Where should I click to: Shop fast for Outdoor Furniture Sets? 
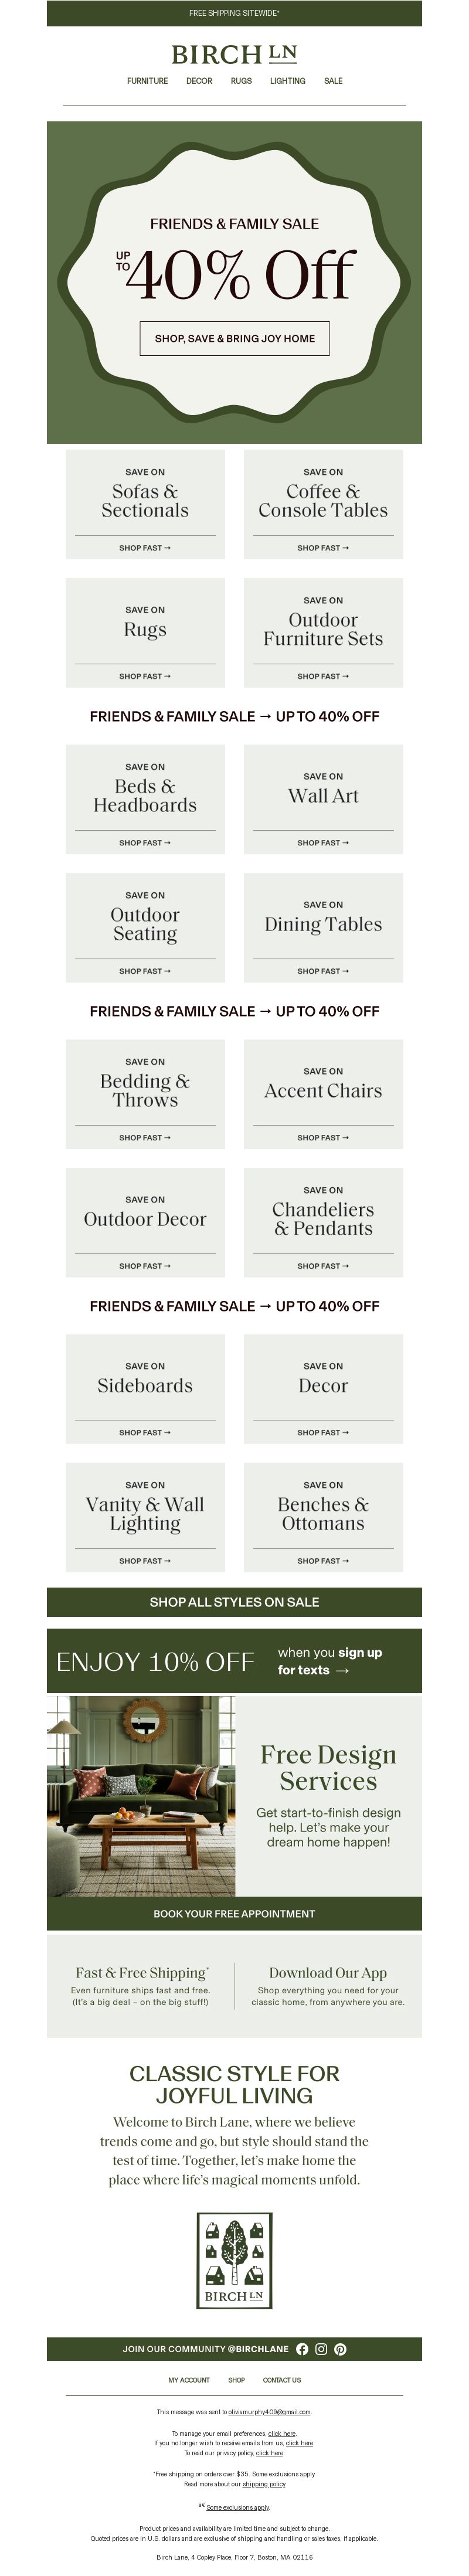point(323,676)
